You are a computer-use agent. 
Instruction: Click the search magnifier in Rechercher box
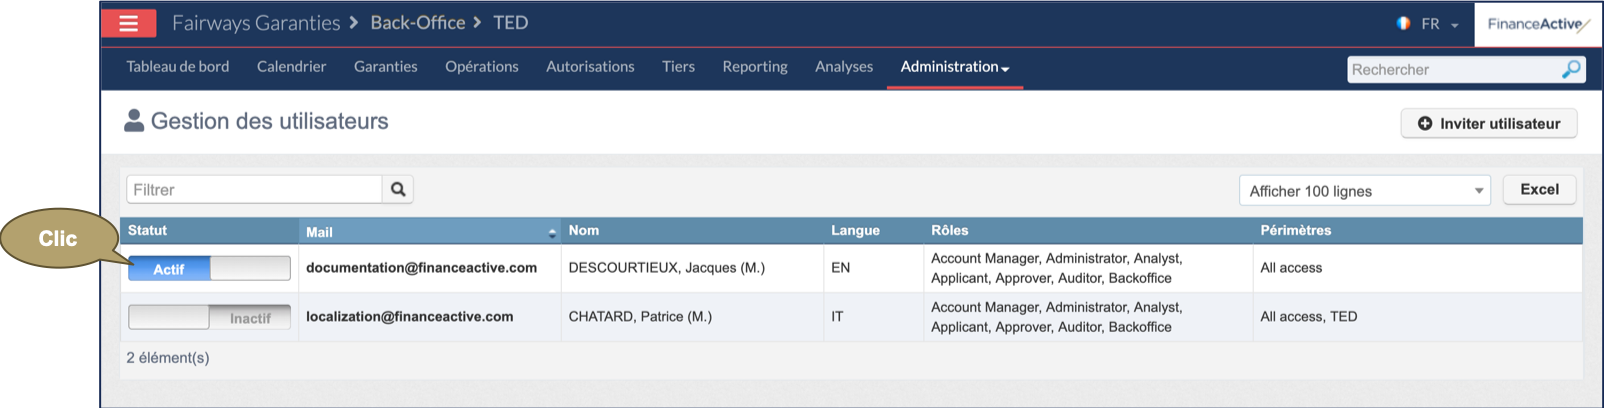(1571, 69)
